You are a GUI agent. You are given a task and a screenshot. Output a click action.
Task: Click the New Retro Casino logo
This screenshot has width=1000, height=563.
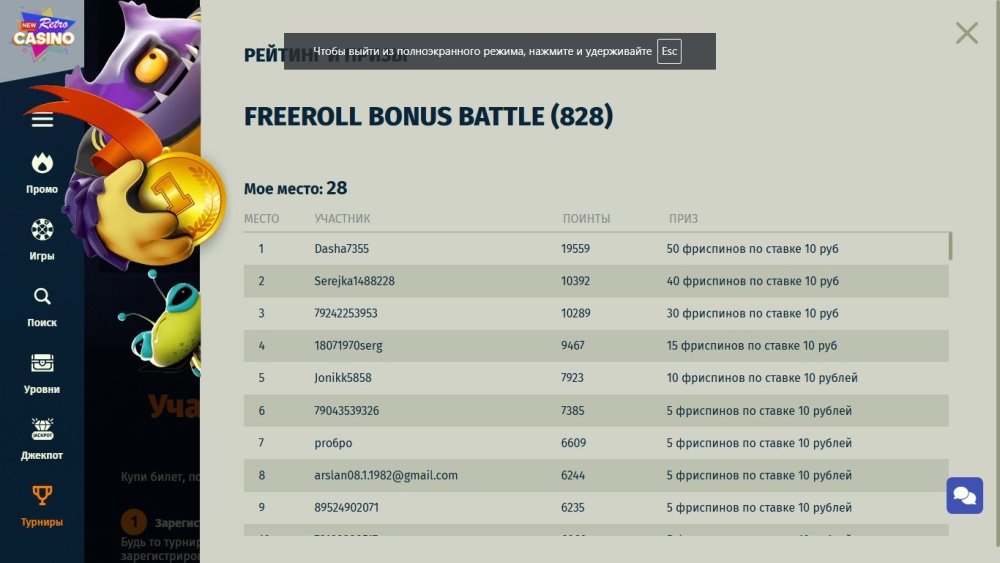pos(43,34)
